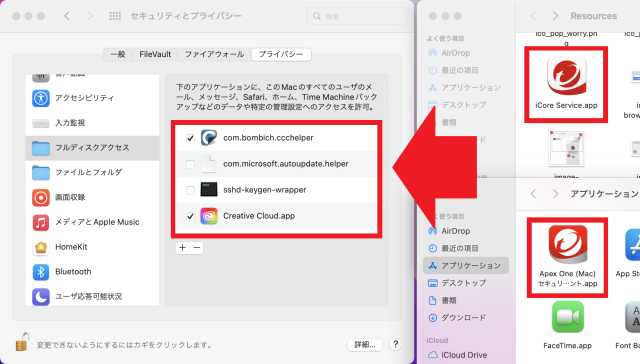Go back in the アプリケーション Finder window
640x364 pixels.
(x=533, y=193)
